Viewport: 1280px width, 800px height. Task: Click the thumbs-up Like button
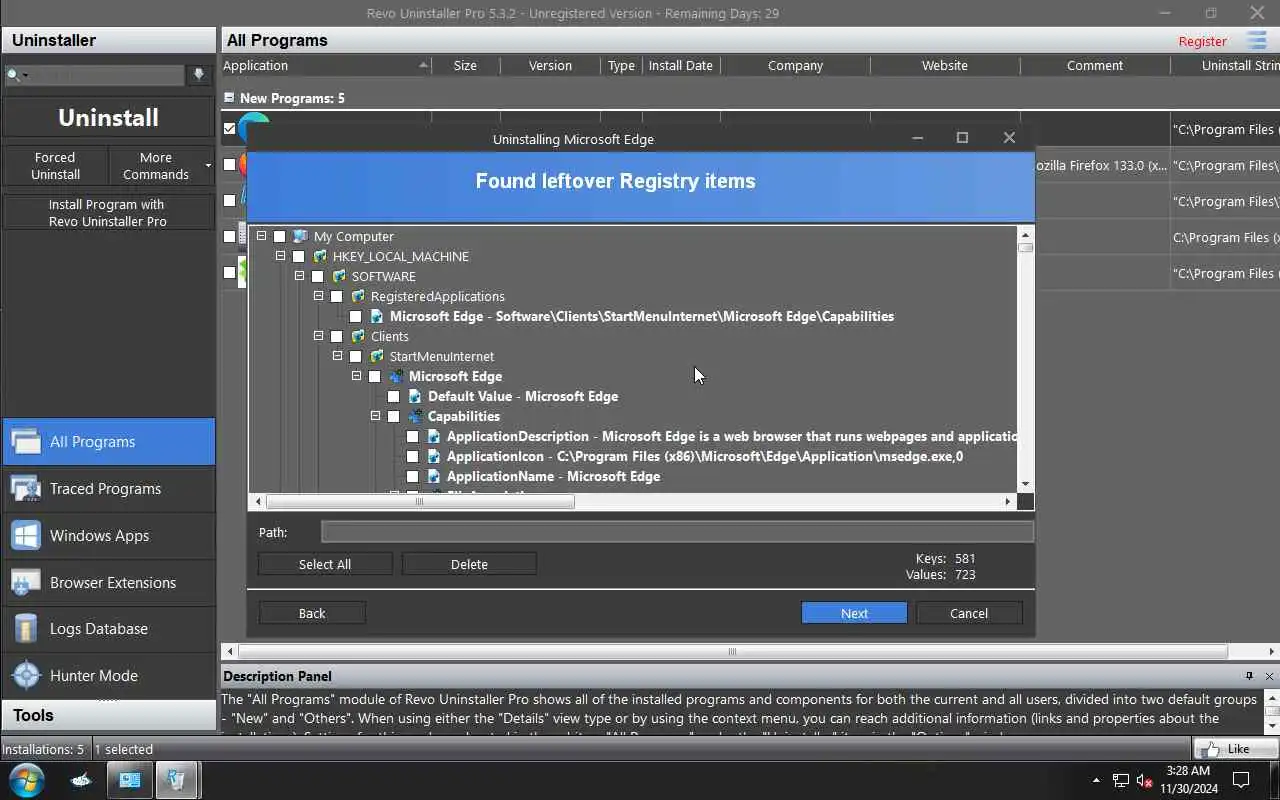tap(1236, 749)
